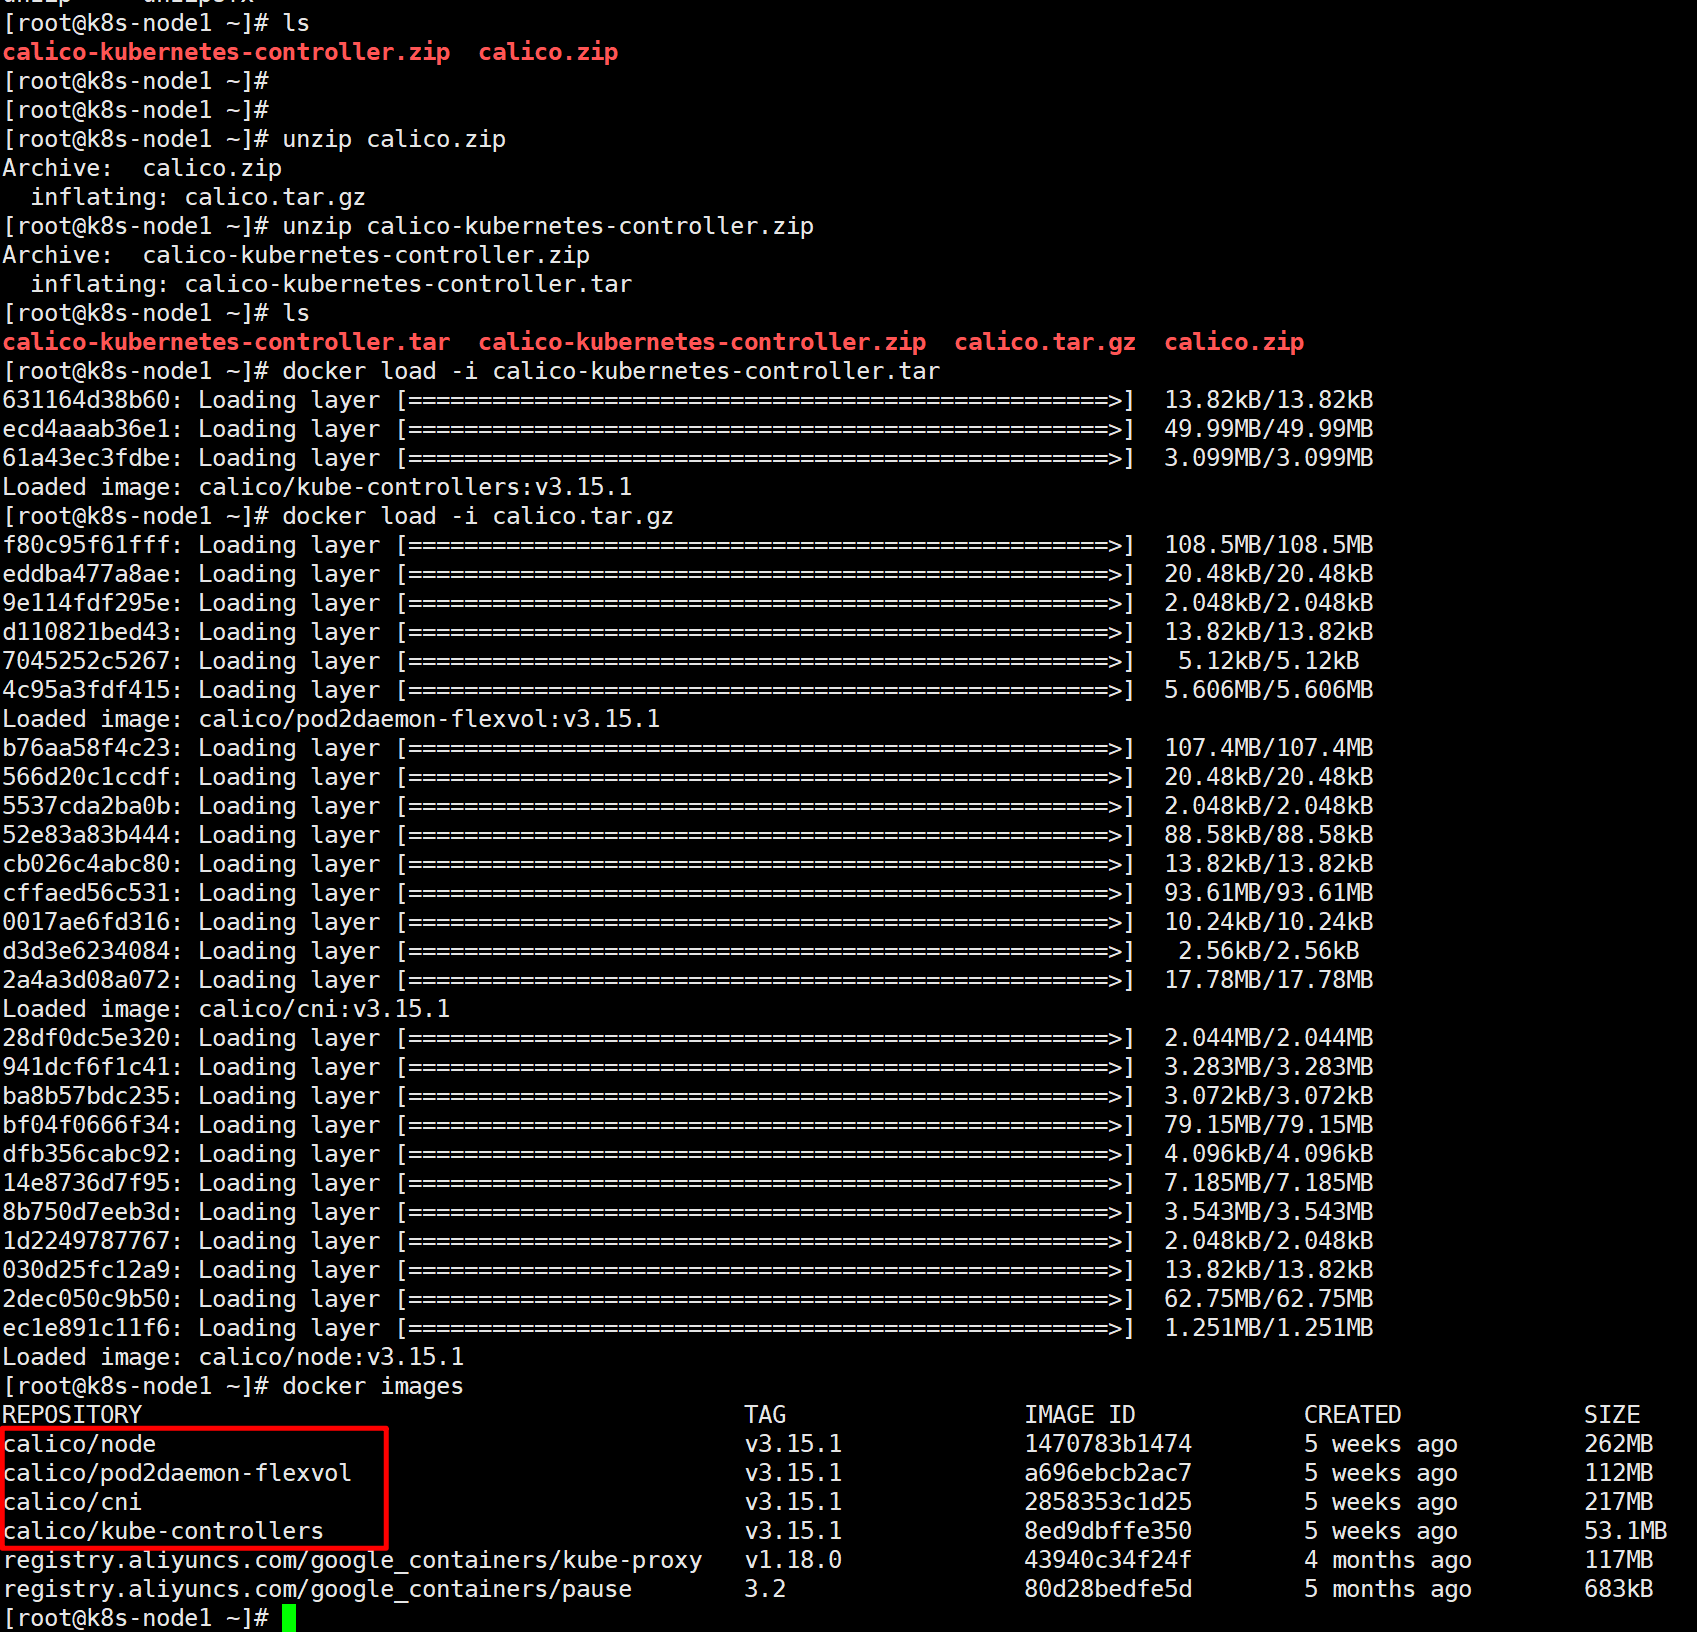The image size is (1697, 1632).
Task: Click layer ID f80c95f61fff
Action: click(87, 545)
